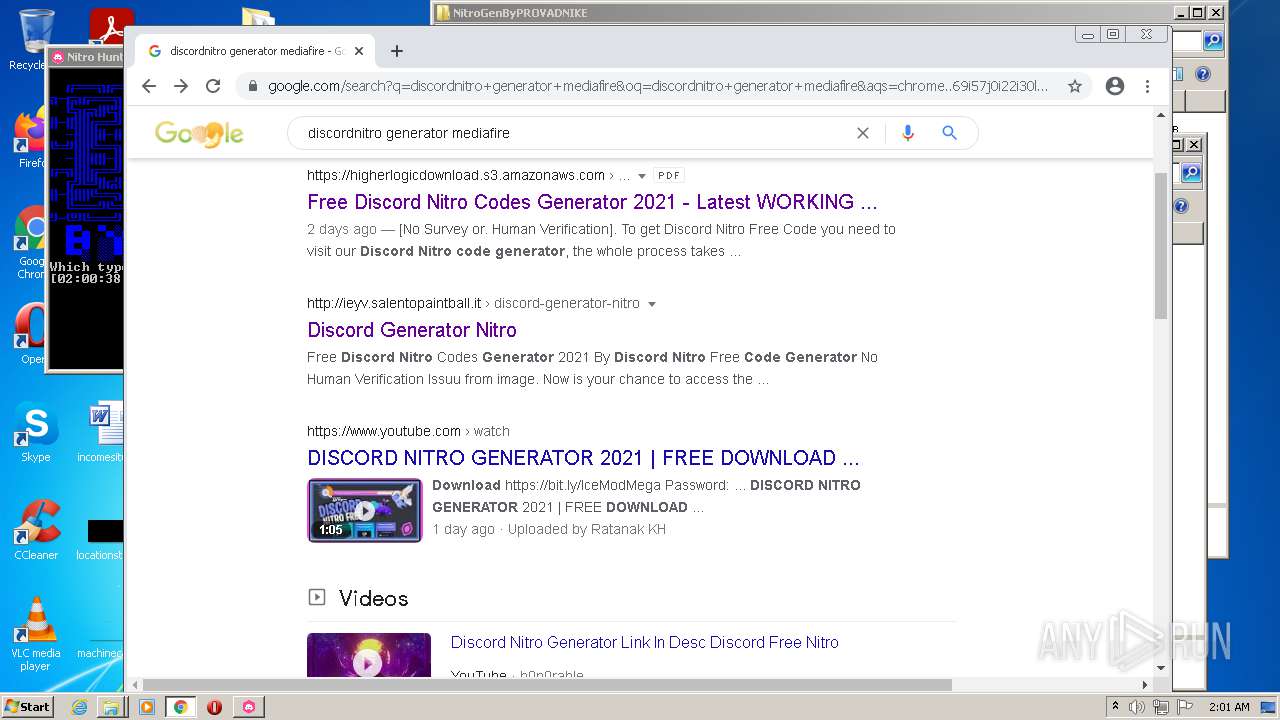Open the Skype desktop shortcut
Viewport: 1280px width, 720px height.
pos(35,433)
